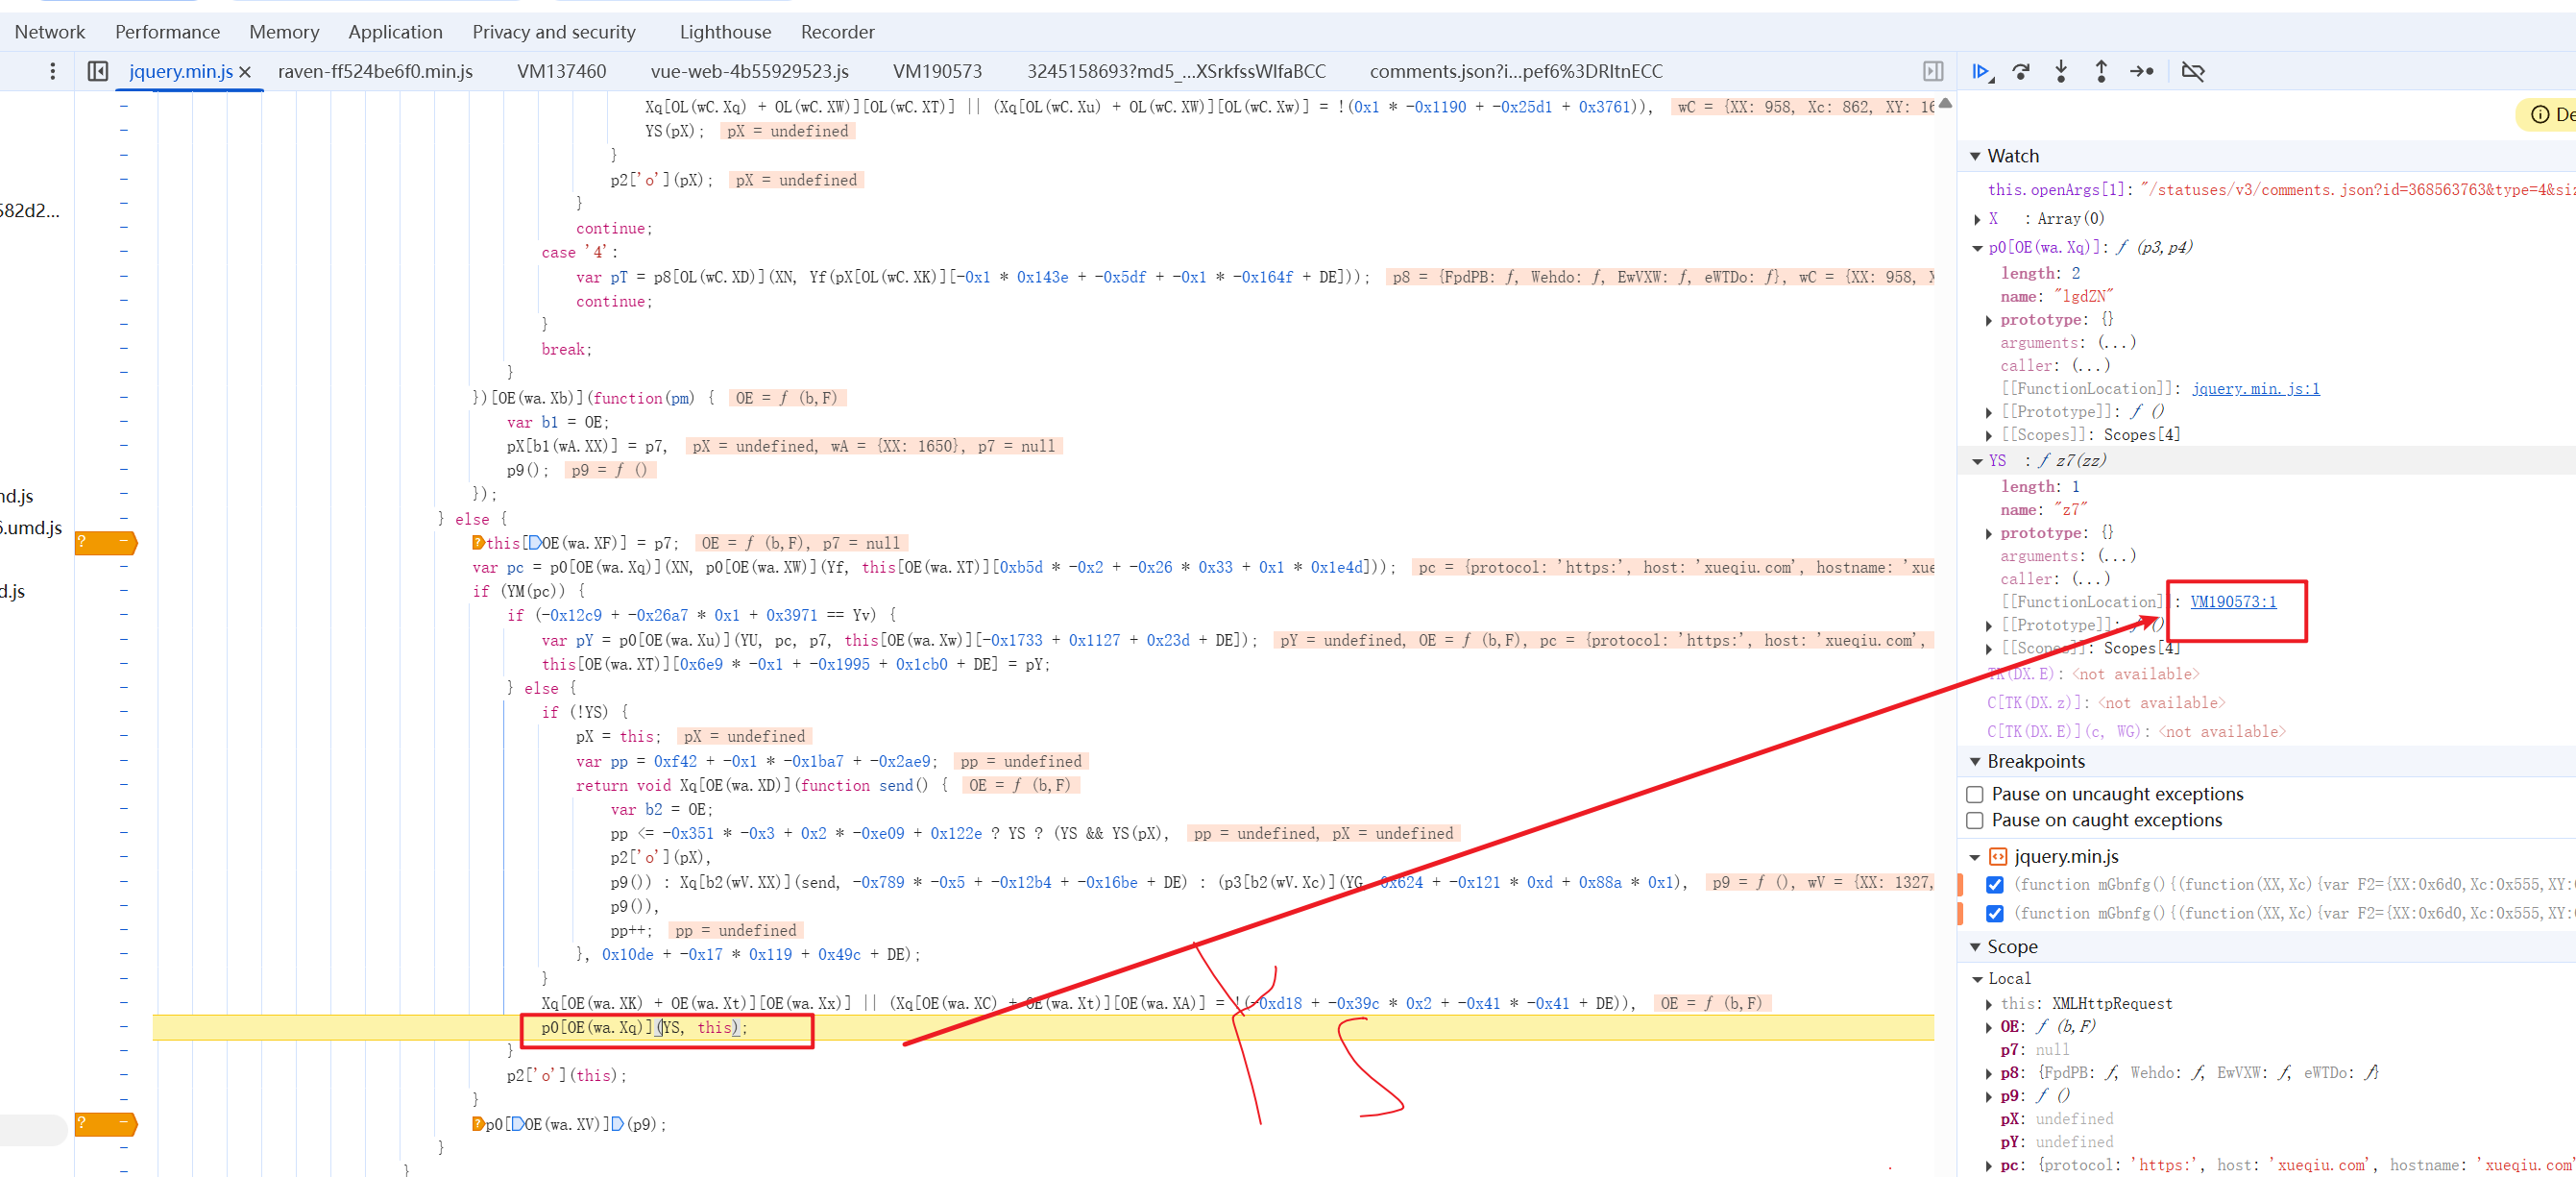Click the Step debugger icon
Viewport: 2576px width, 1177px height.
[2141, 71]
